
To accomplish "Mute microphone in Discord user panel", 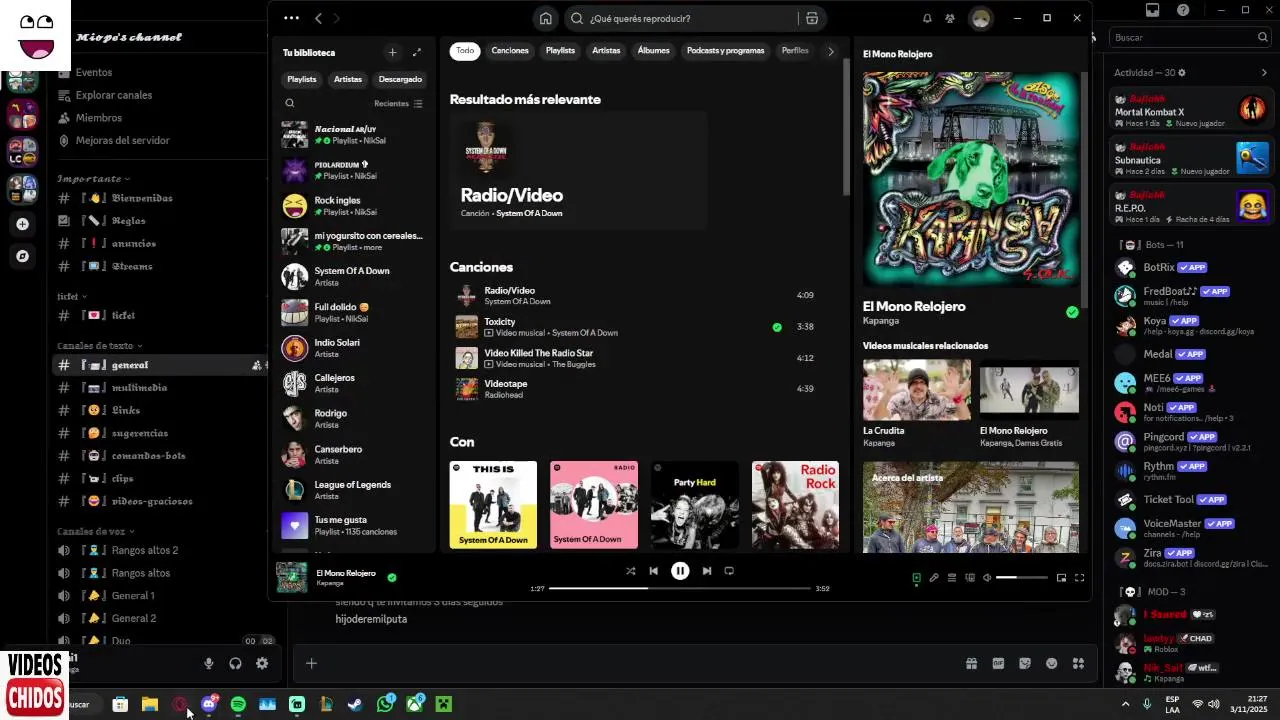I will point(209,663).
